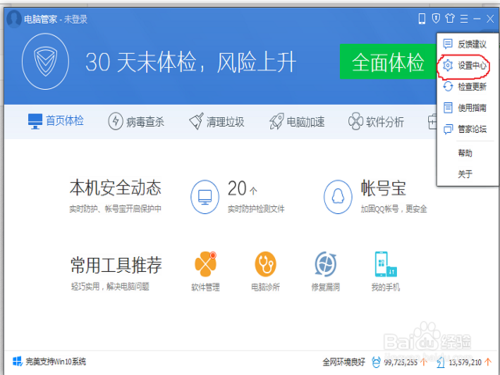Click the Windows logo in status bar
The width and height of the screenshot is (500, 375).
tap(17, 361)
